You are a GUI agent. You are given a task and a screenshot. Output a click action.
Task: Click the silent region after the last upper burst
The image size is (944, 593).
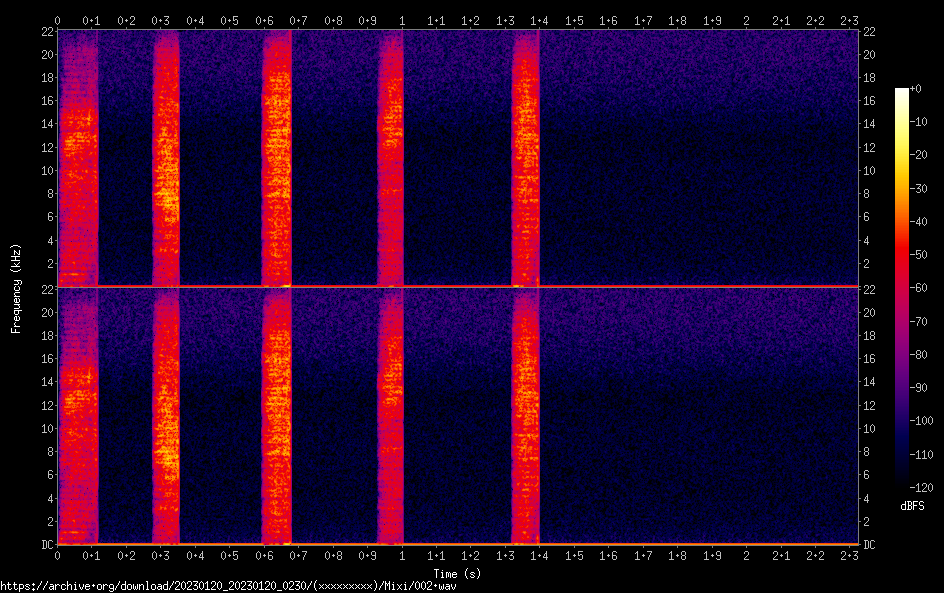click(x=700, y=160)
